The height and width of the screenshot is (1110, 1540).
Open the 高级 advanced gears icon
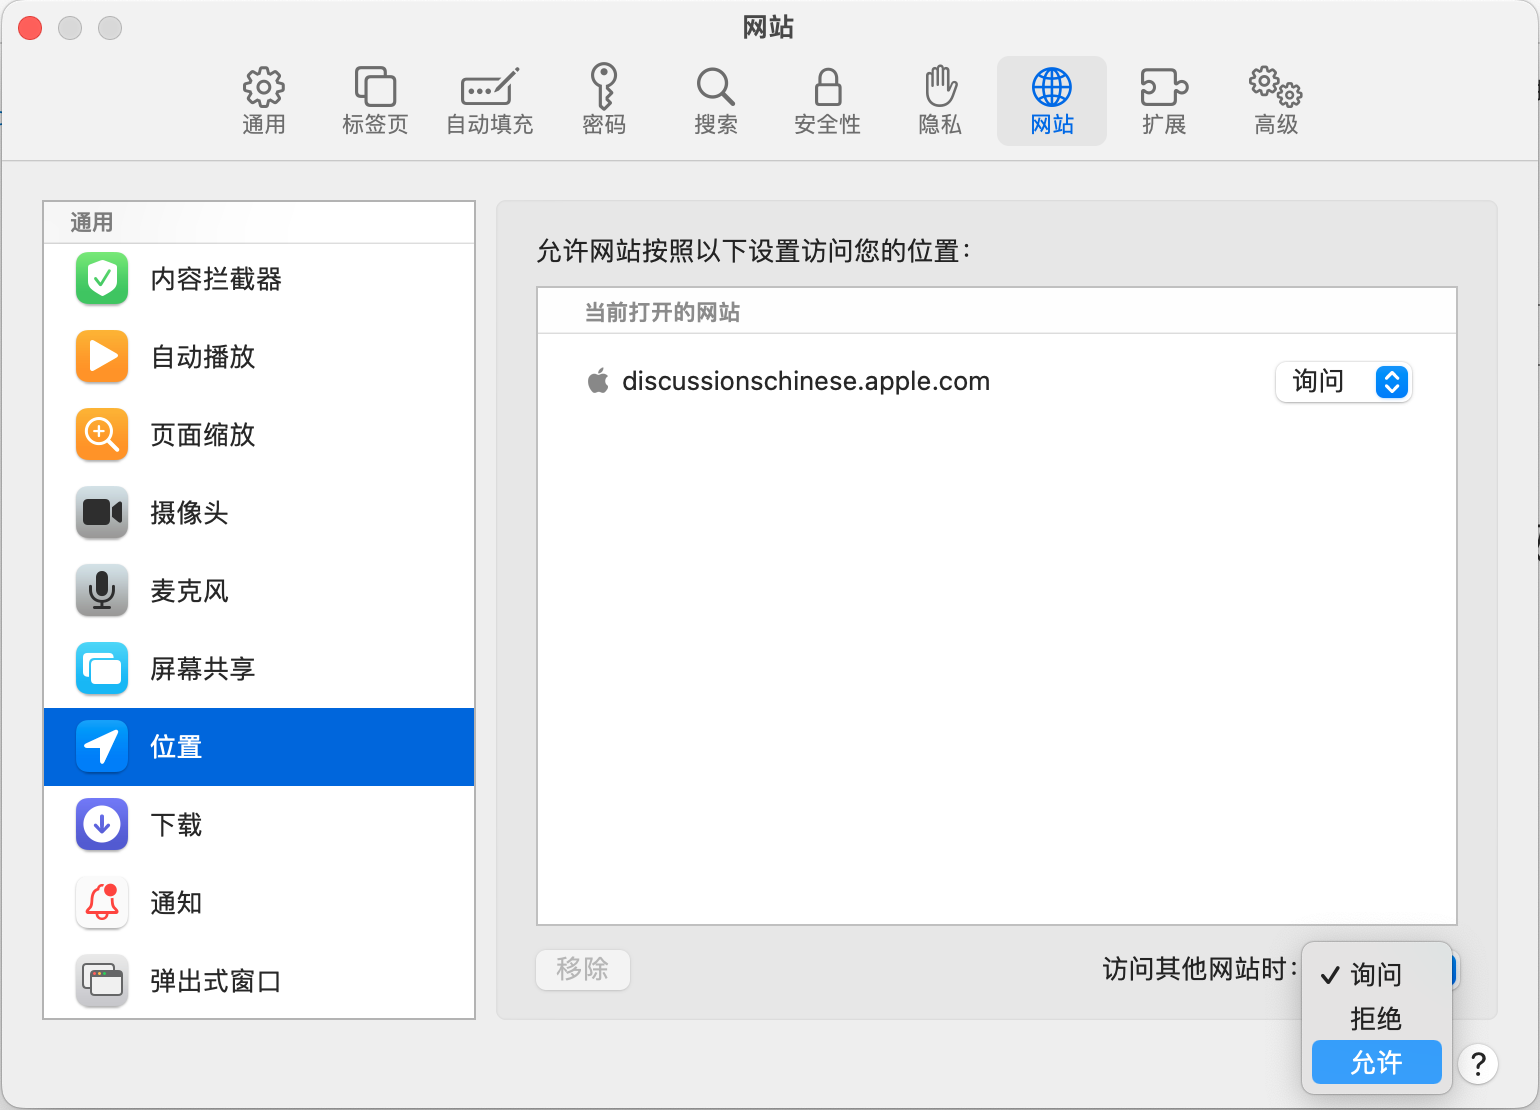point(1276,101)
